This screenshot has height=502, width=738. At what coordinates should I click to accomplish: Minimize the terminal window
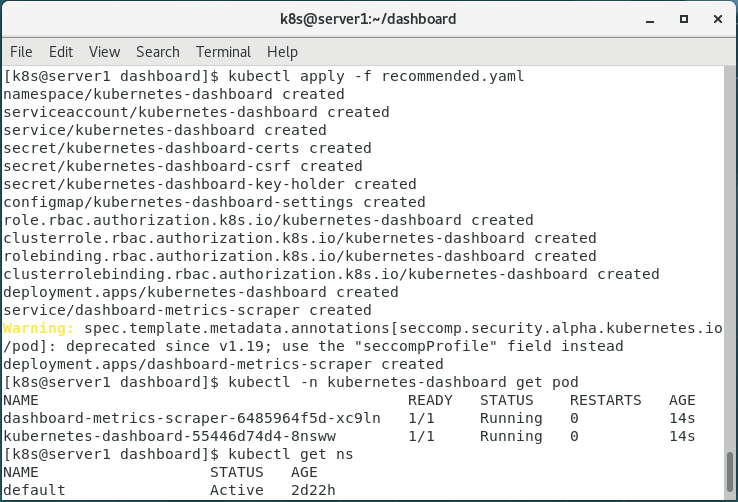click(x=652, y=19)
